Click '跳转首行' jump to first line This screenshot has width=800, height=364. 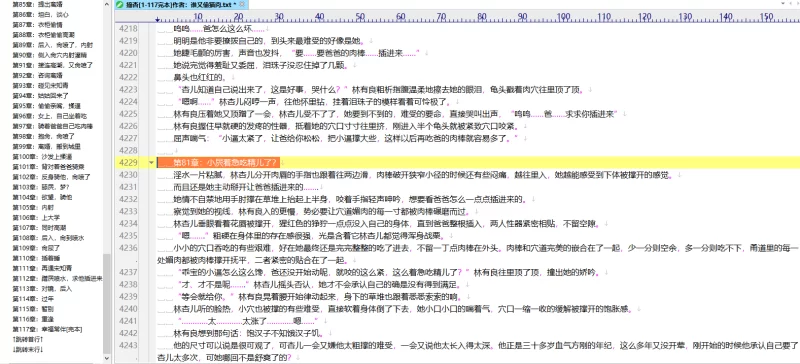28,339
